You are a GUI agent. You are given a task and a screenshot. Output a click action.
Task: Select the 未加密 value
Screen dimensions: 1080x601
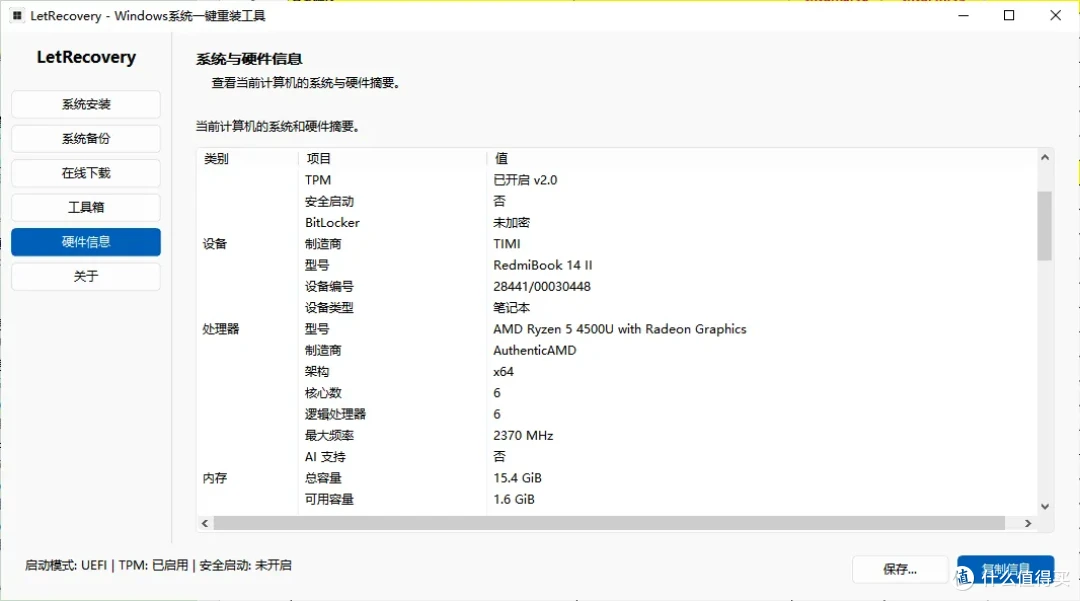pyautogui.click(x=512, y=222)
